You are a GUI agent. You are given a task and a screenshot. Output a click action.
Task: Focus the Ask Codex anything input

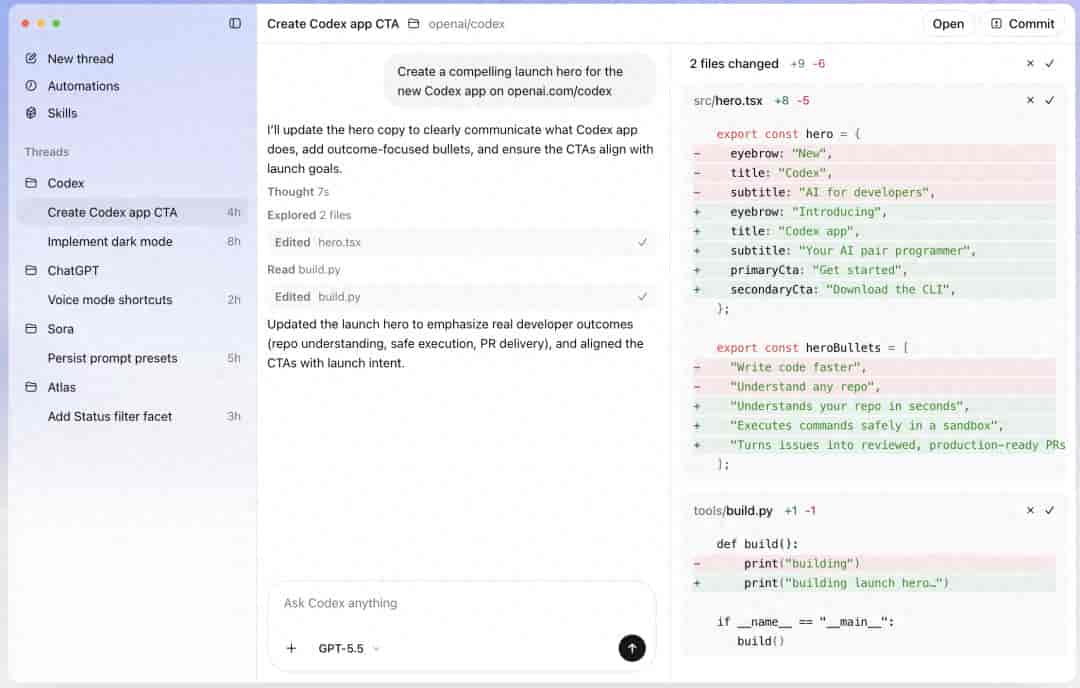coord(461,603)
